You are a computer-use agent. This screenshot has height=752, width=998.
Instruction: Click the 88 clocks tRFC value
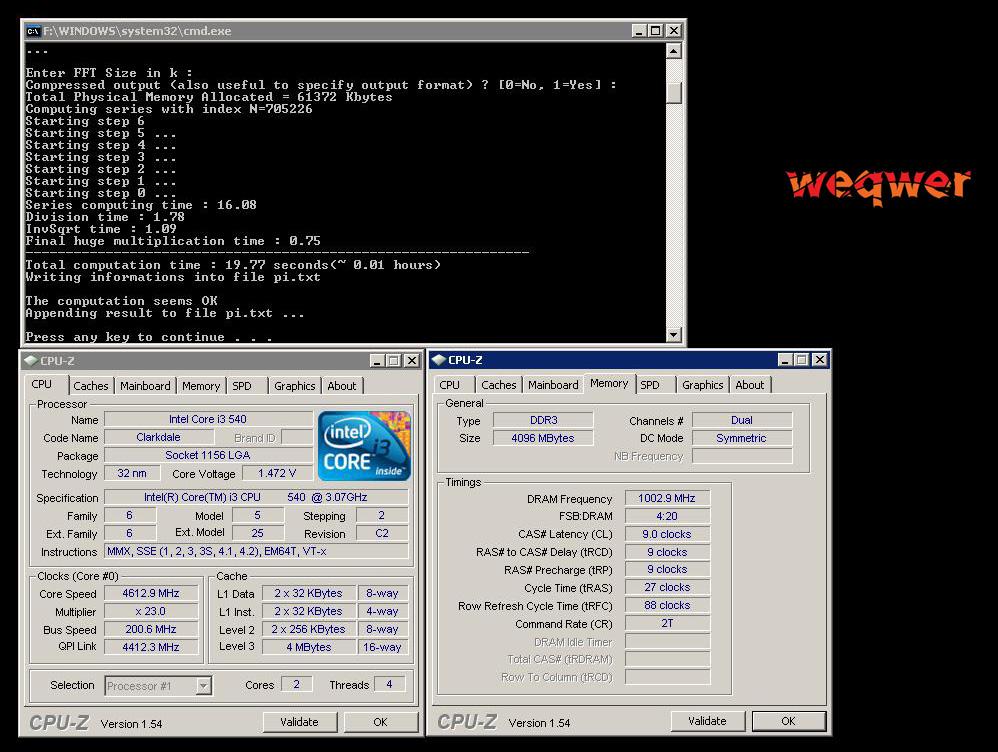(667, 606)
